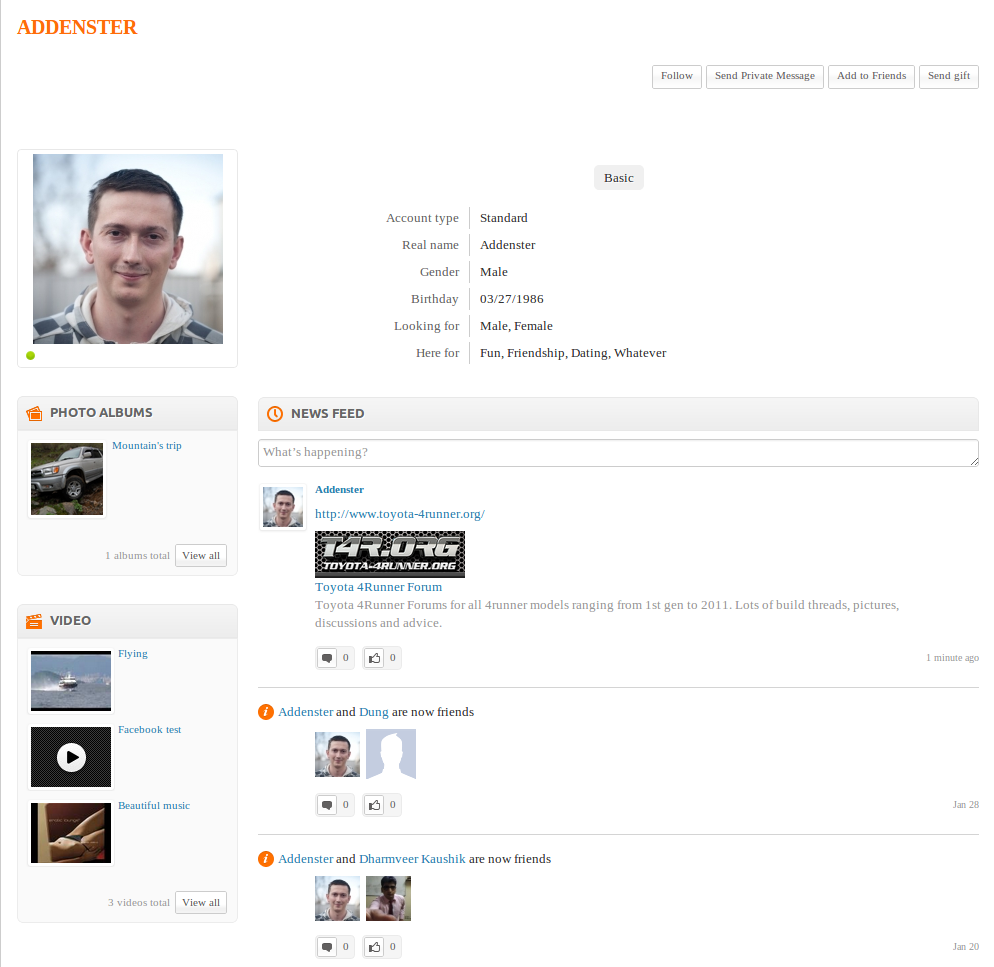Click the Follow button
The width and height of the screenshot is (994, 967).
pyautogui.click(x=676, y=76)
